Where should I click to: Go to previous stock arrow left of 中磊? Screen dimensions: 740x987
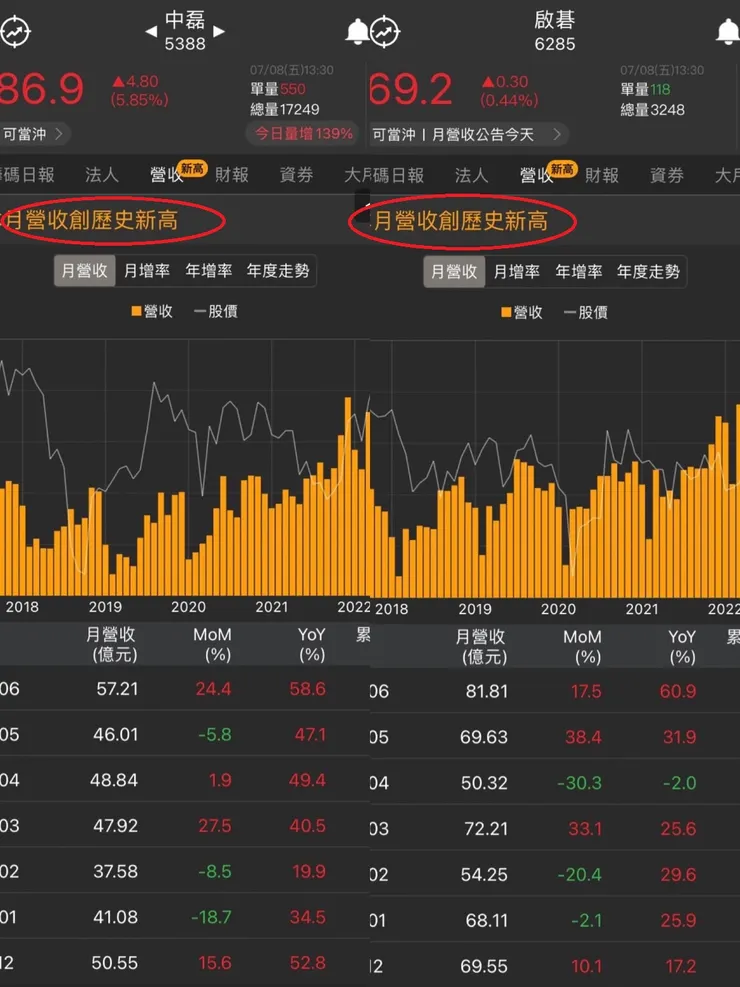coord(151,31)
